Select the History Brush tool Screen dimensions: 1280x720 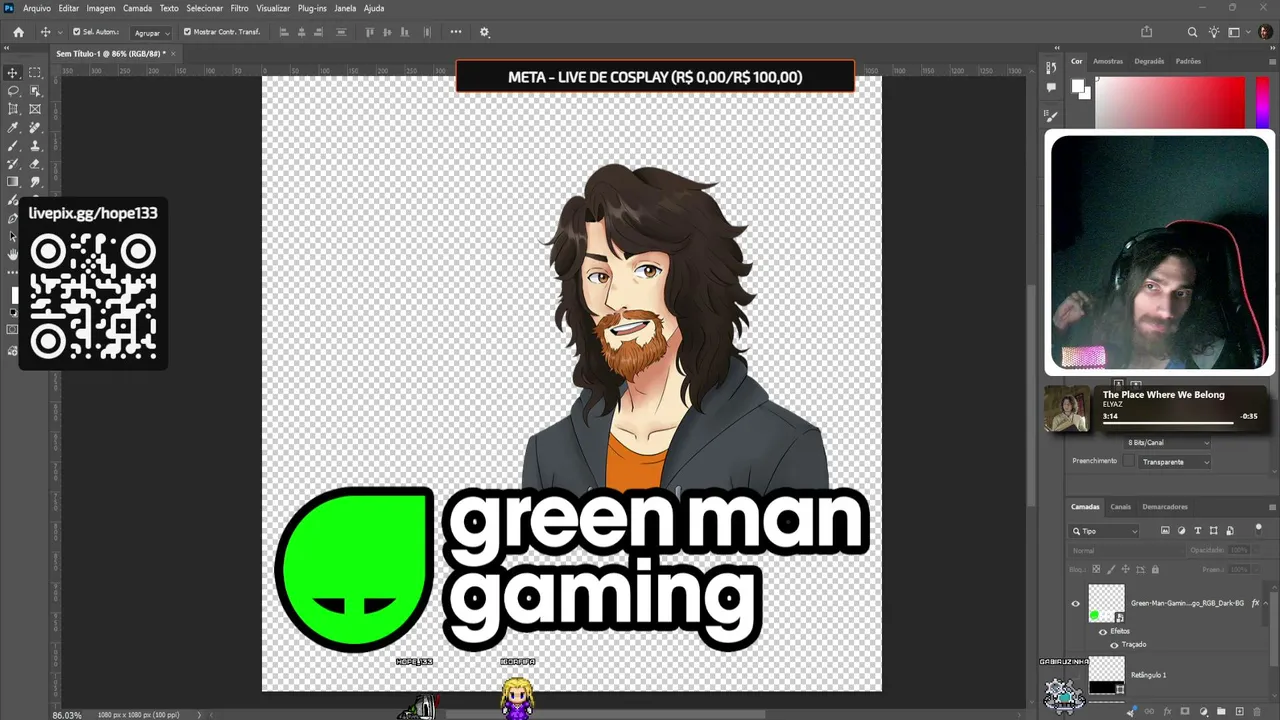tap(13, 164)
